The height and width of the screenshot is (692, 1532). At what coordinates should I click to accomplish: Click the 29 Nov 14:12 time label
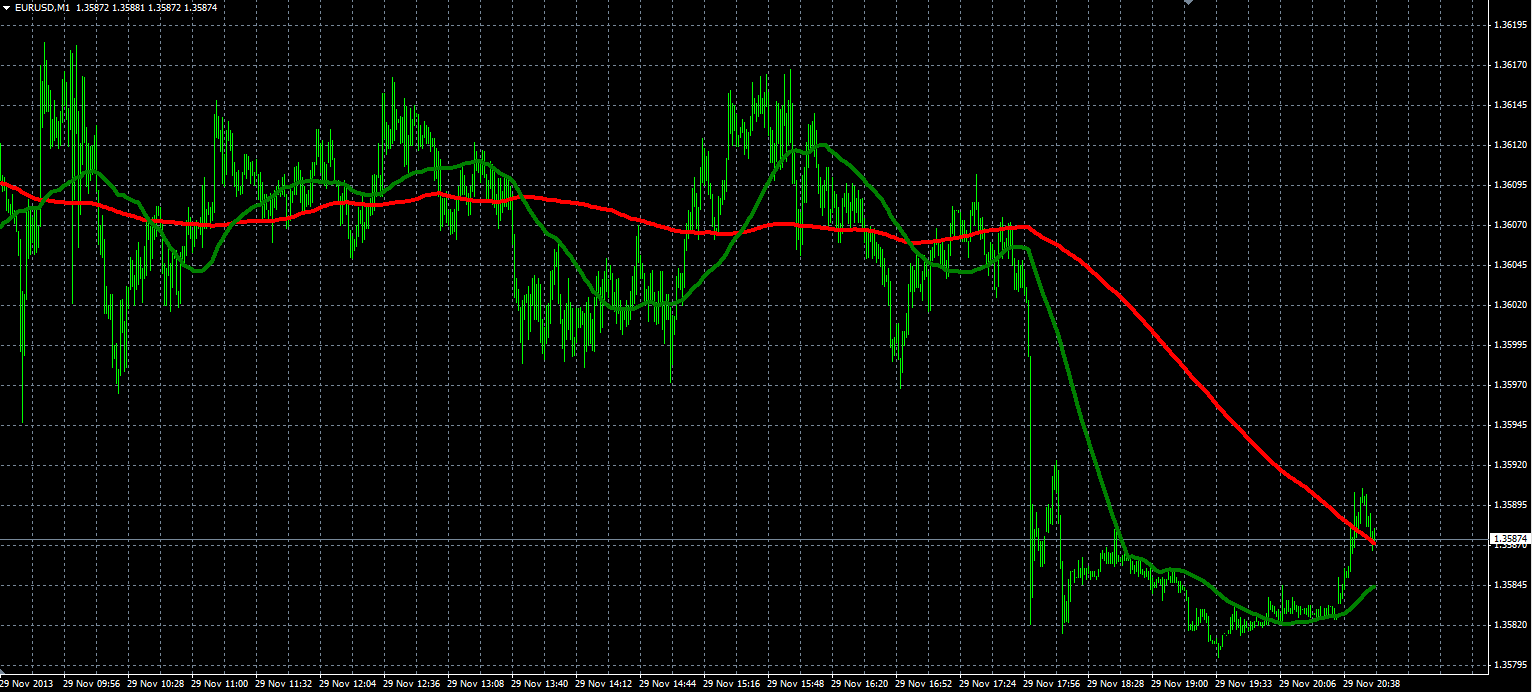(604, 684)
